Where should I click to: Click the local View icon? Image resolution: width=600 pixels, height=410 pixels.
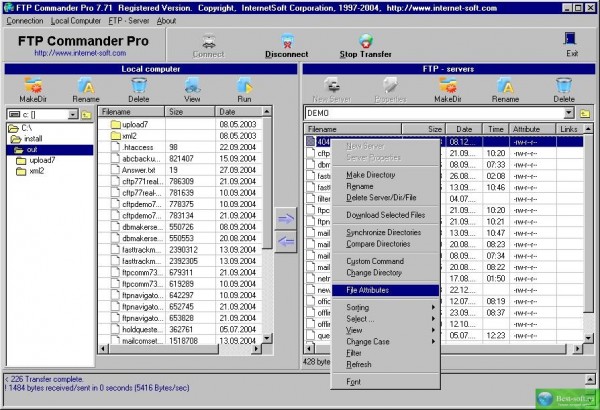(x=192, y=85)
